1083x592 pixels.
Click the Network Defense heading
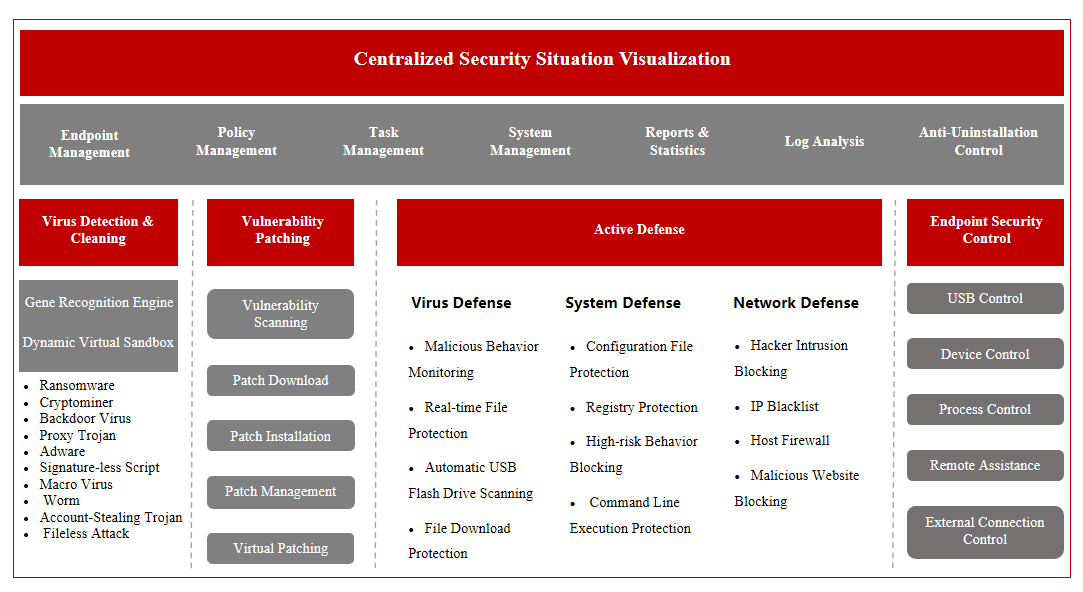tap(796, 303)
